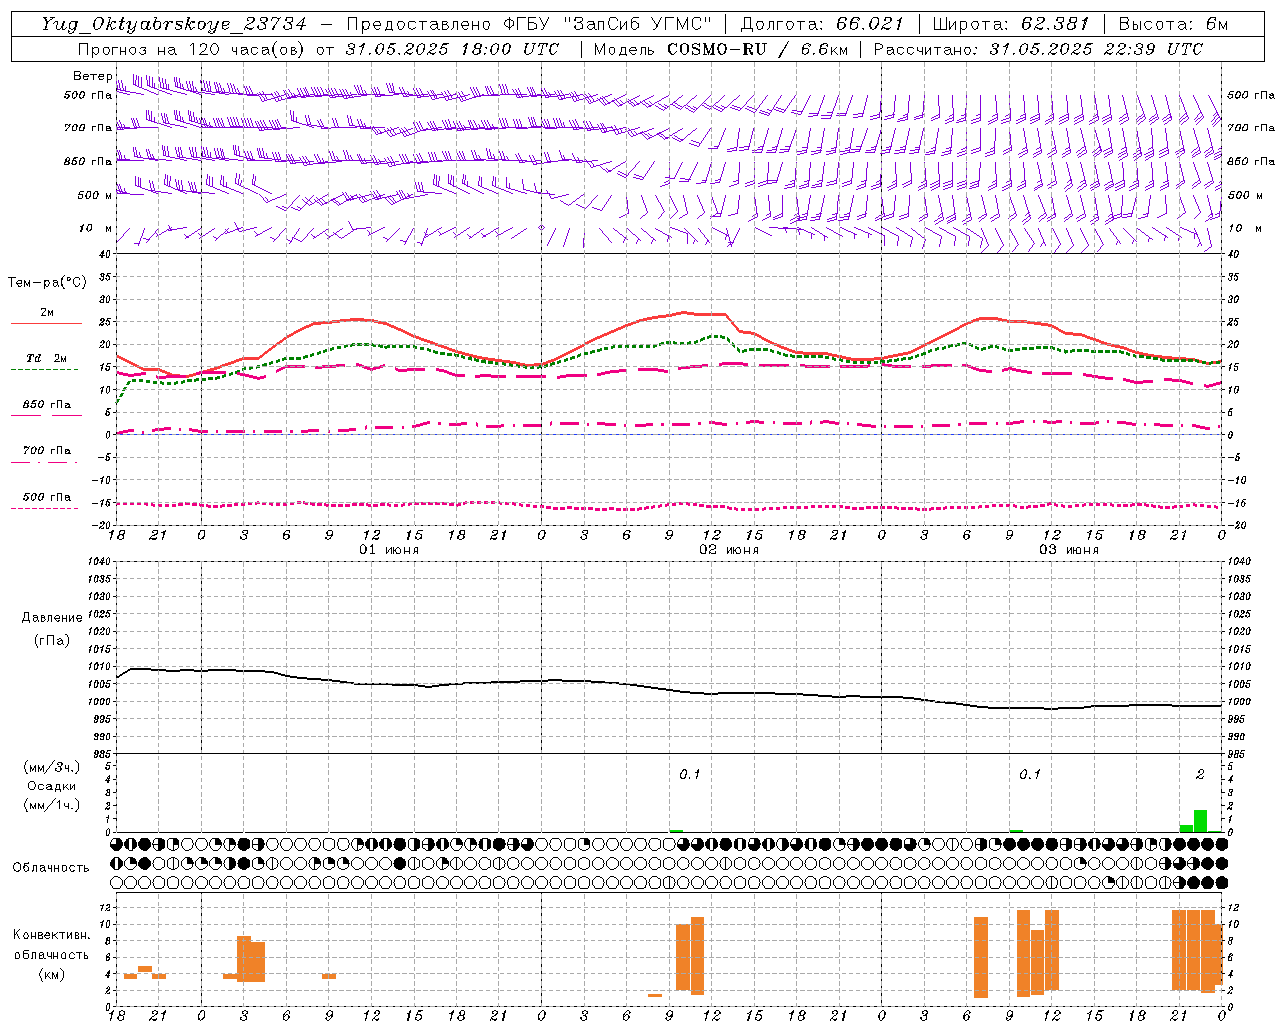Click the tallest green precipitation bar
Viewport: 1280px width, 1024px height.
click(x=1200, y=821)
